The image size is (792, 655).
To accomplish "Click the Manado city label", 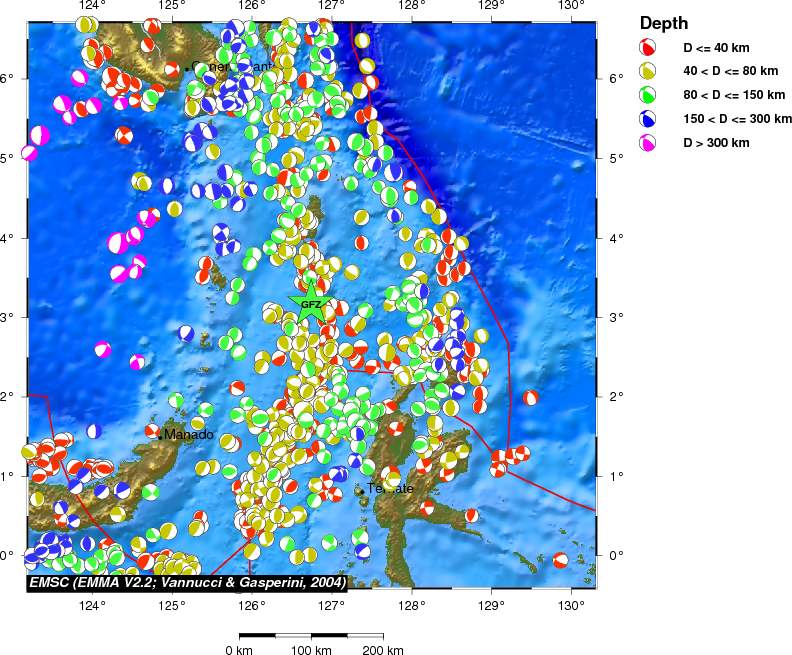I will tap(189, 435).
